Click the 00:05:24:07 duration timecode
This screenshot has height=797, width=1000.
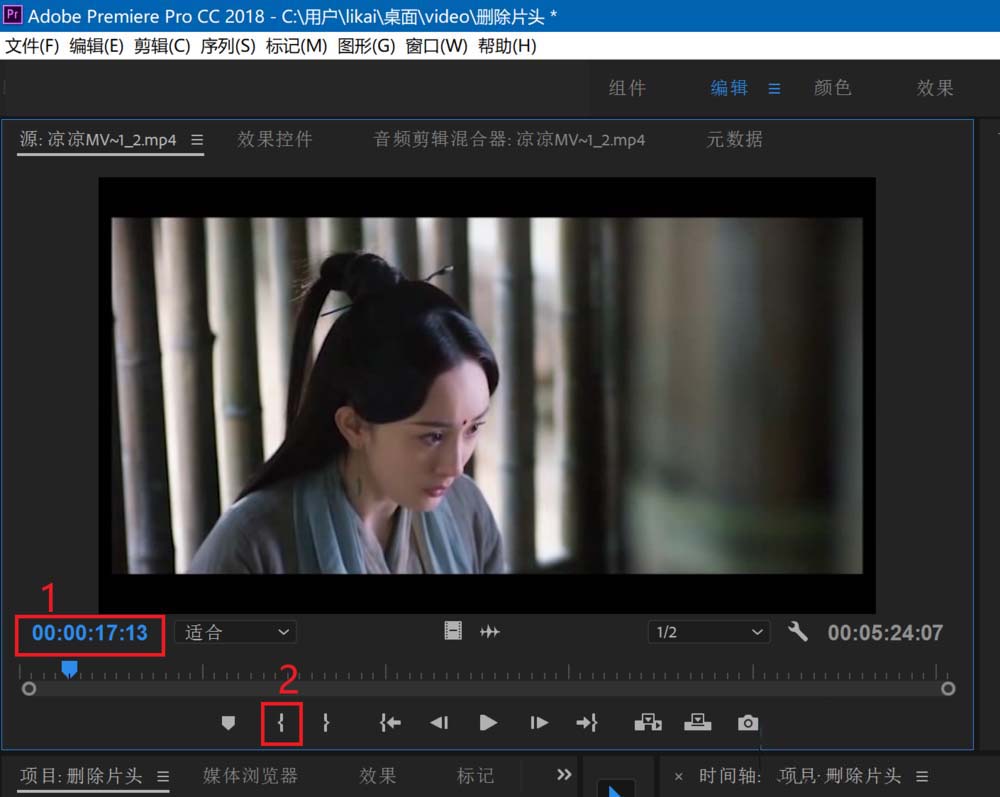pyautogui.click(x=885, y=633)
